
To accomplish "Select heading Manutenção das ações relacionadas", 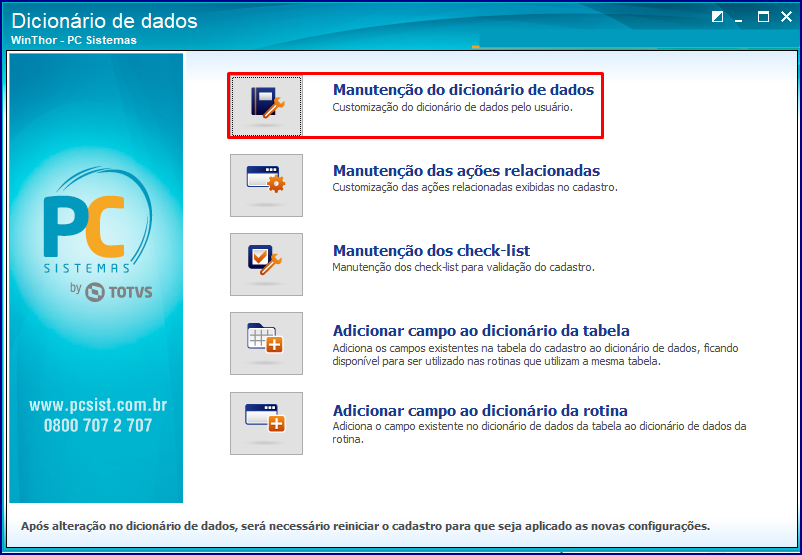I will click(x=466, y=170).
